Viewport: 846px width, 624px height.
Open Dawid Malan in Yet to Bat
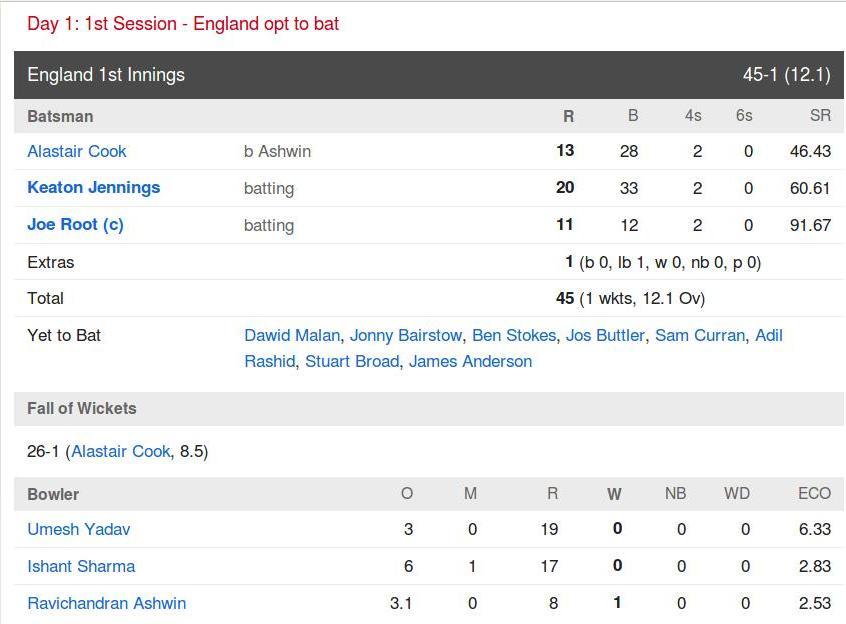point(292,335)
